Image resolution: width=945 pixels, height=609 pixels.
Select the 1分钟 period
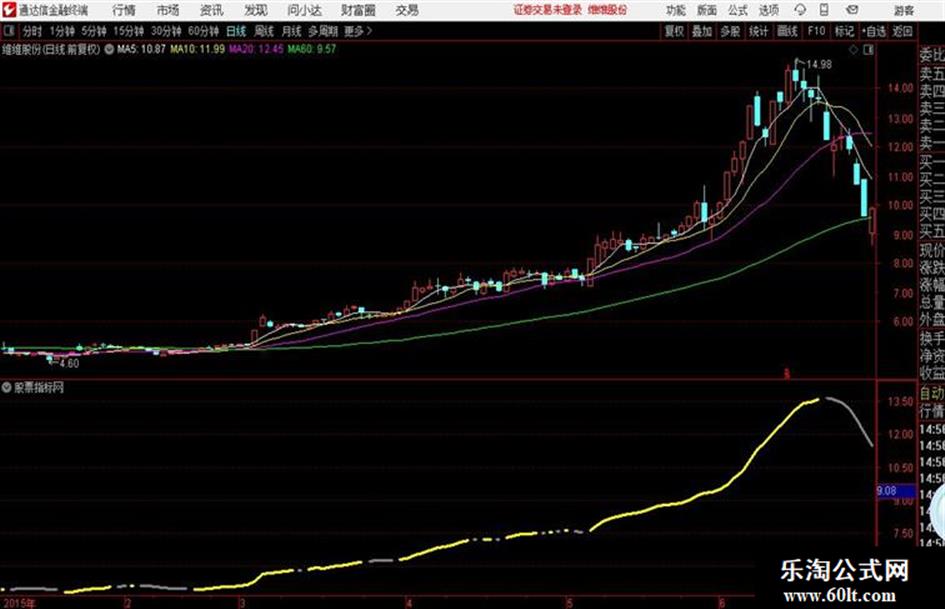coord(62,31)
